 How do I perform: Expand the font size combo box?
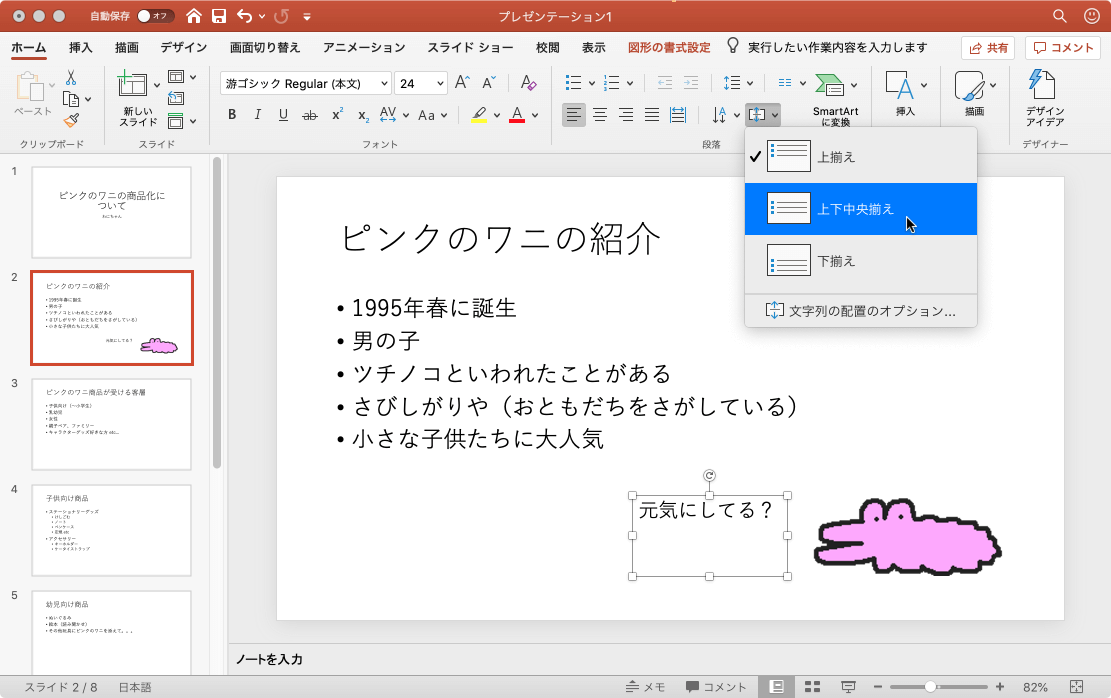click(x=439, y=84)
